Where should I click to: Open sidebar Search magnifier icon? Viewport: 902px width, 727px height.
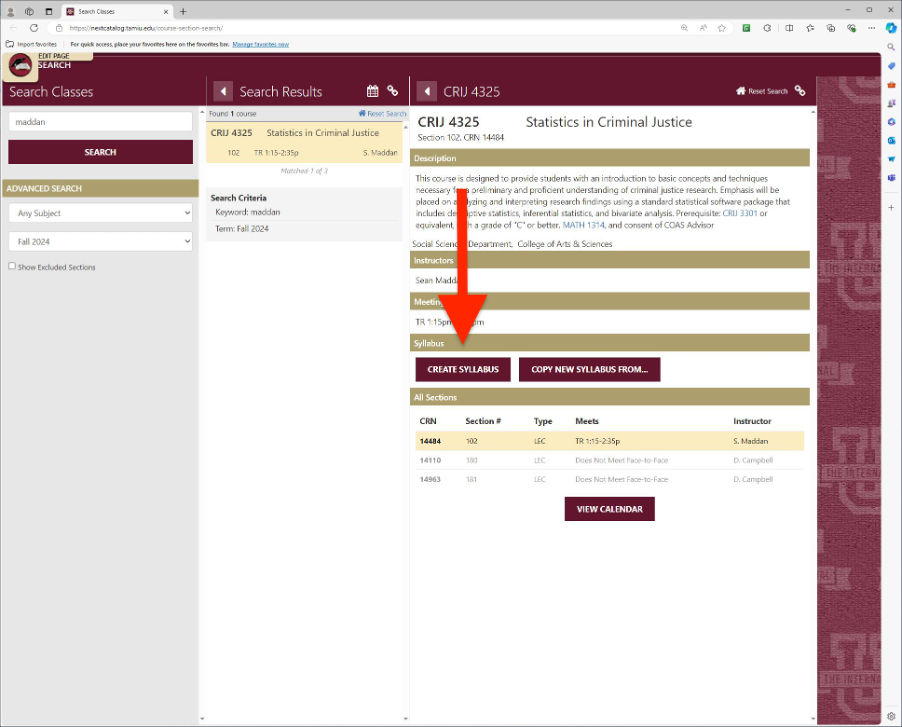pyautogui.click(x=891, y=47)
